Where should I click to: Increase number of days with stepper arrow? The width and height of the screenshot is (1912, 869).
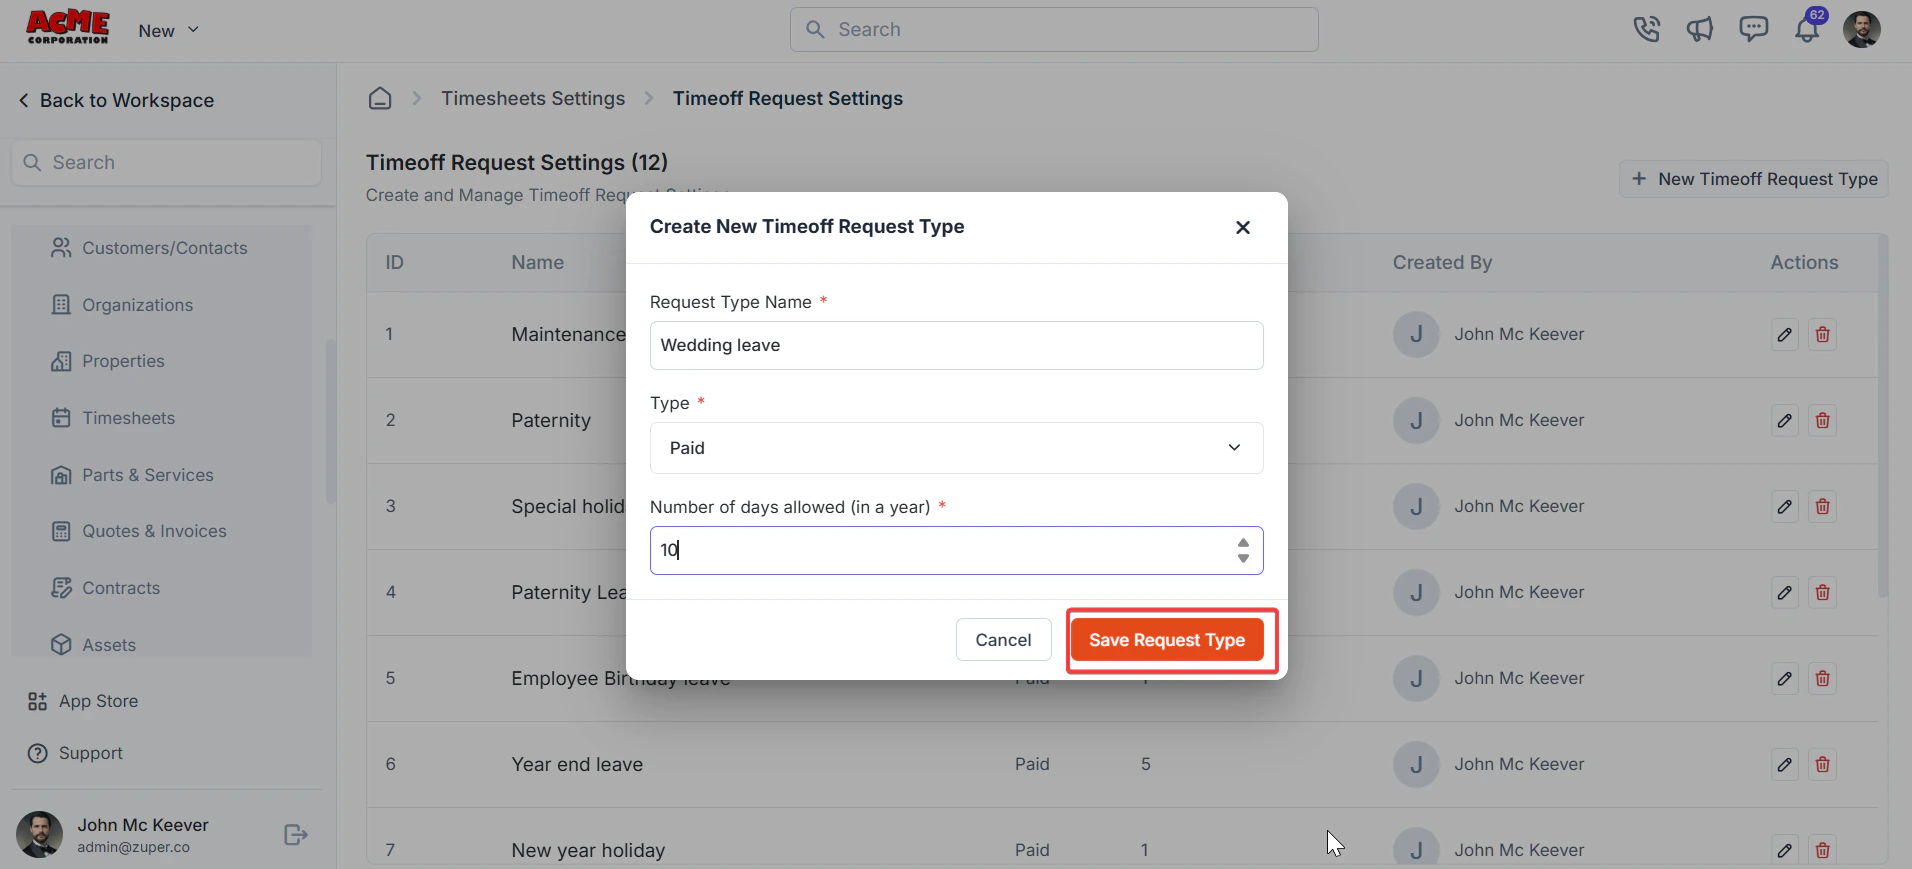pos(1243,543)
